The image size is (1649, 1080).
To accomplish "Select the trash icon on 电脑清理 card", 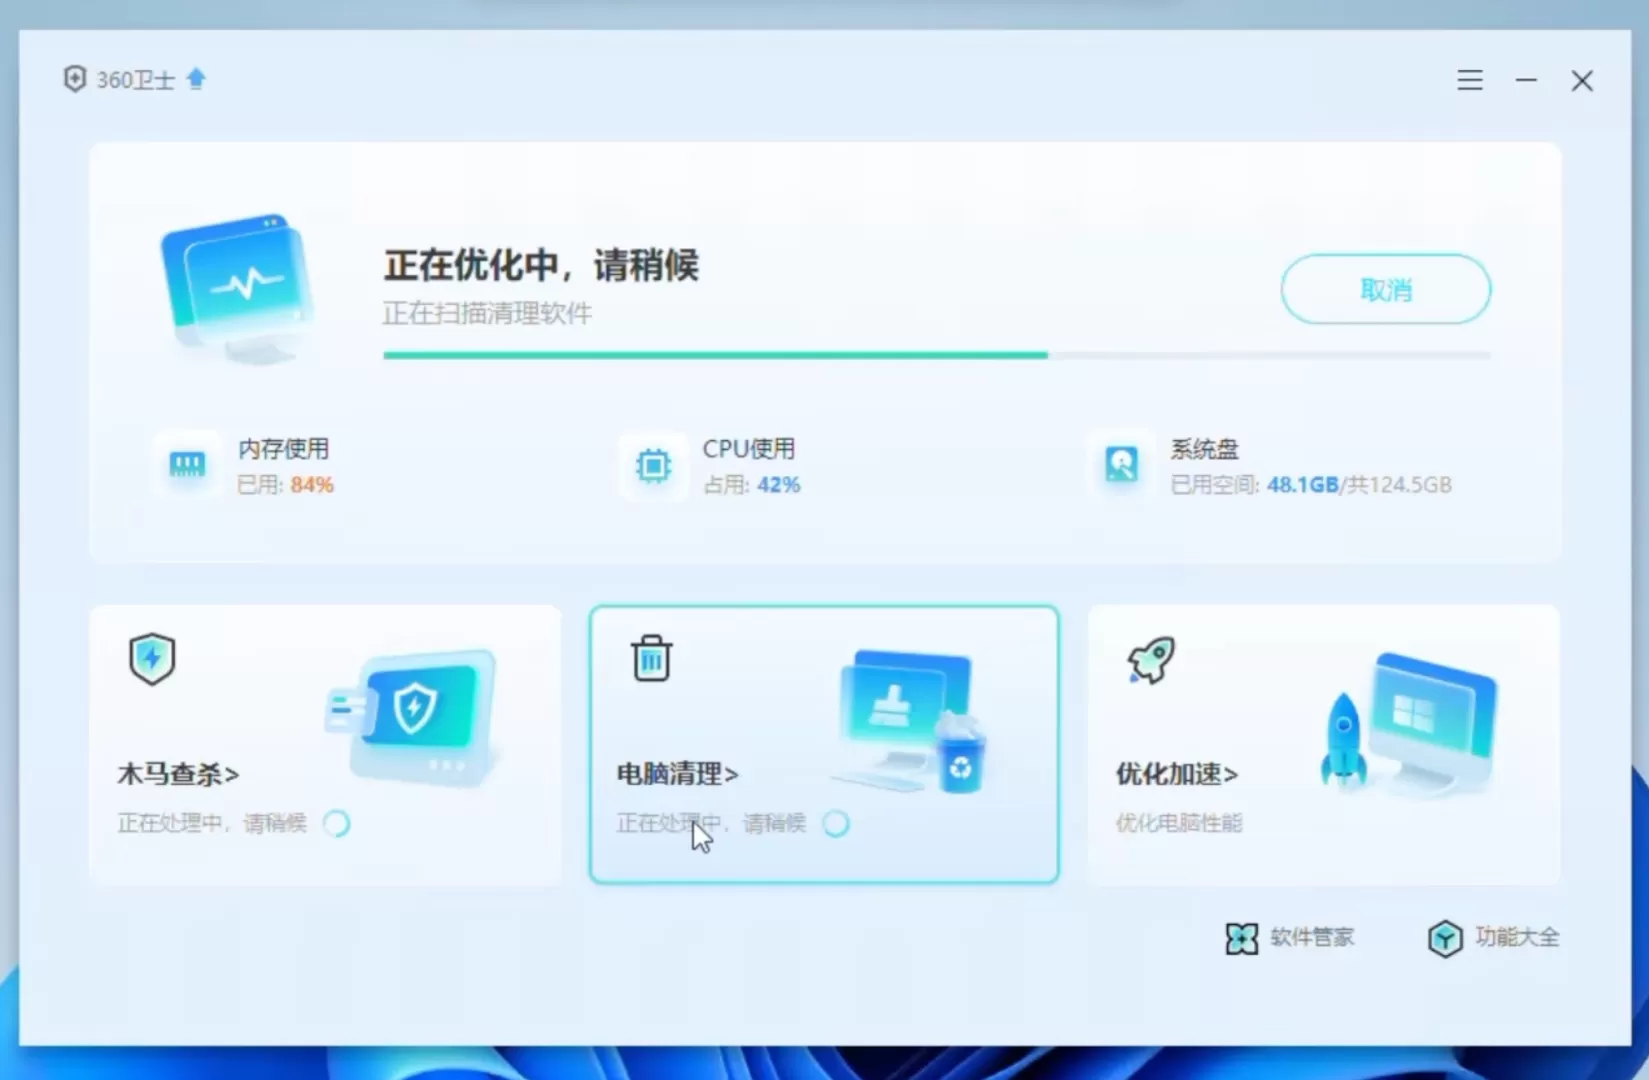I will [651, 658].
